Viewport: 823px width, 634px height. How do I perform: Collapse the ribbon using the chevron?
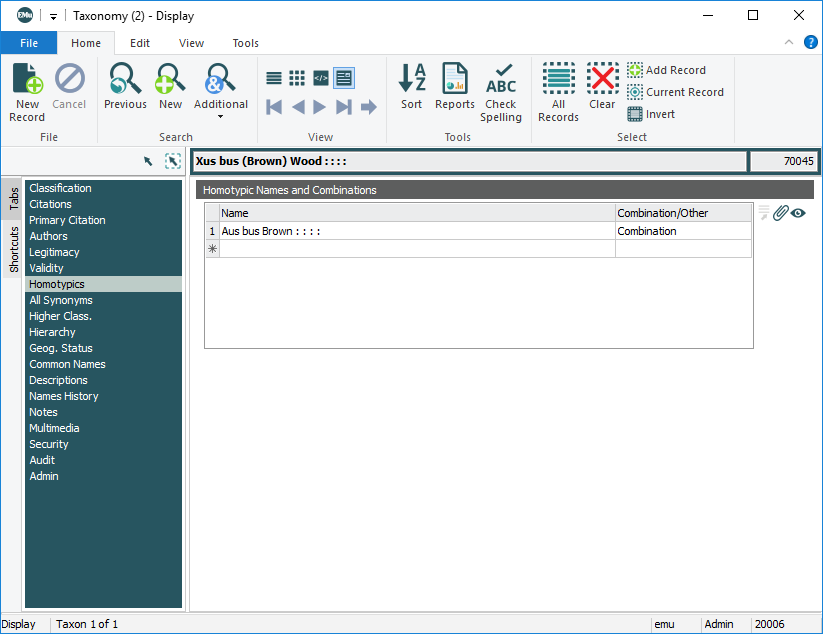(789, 43)
